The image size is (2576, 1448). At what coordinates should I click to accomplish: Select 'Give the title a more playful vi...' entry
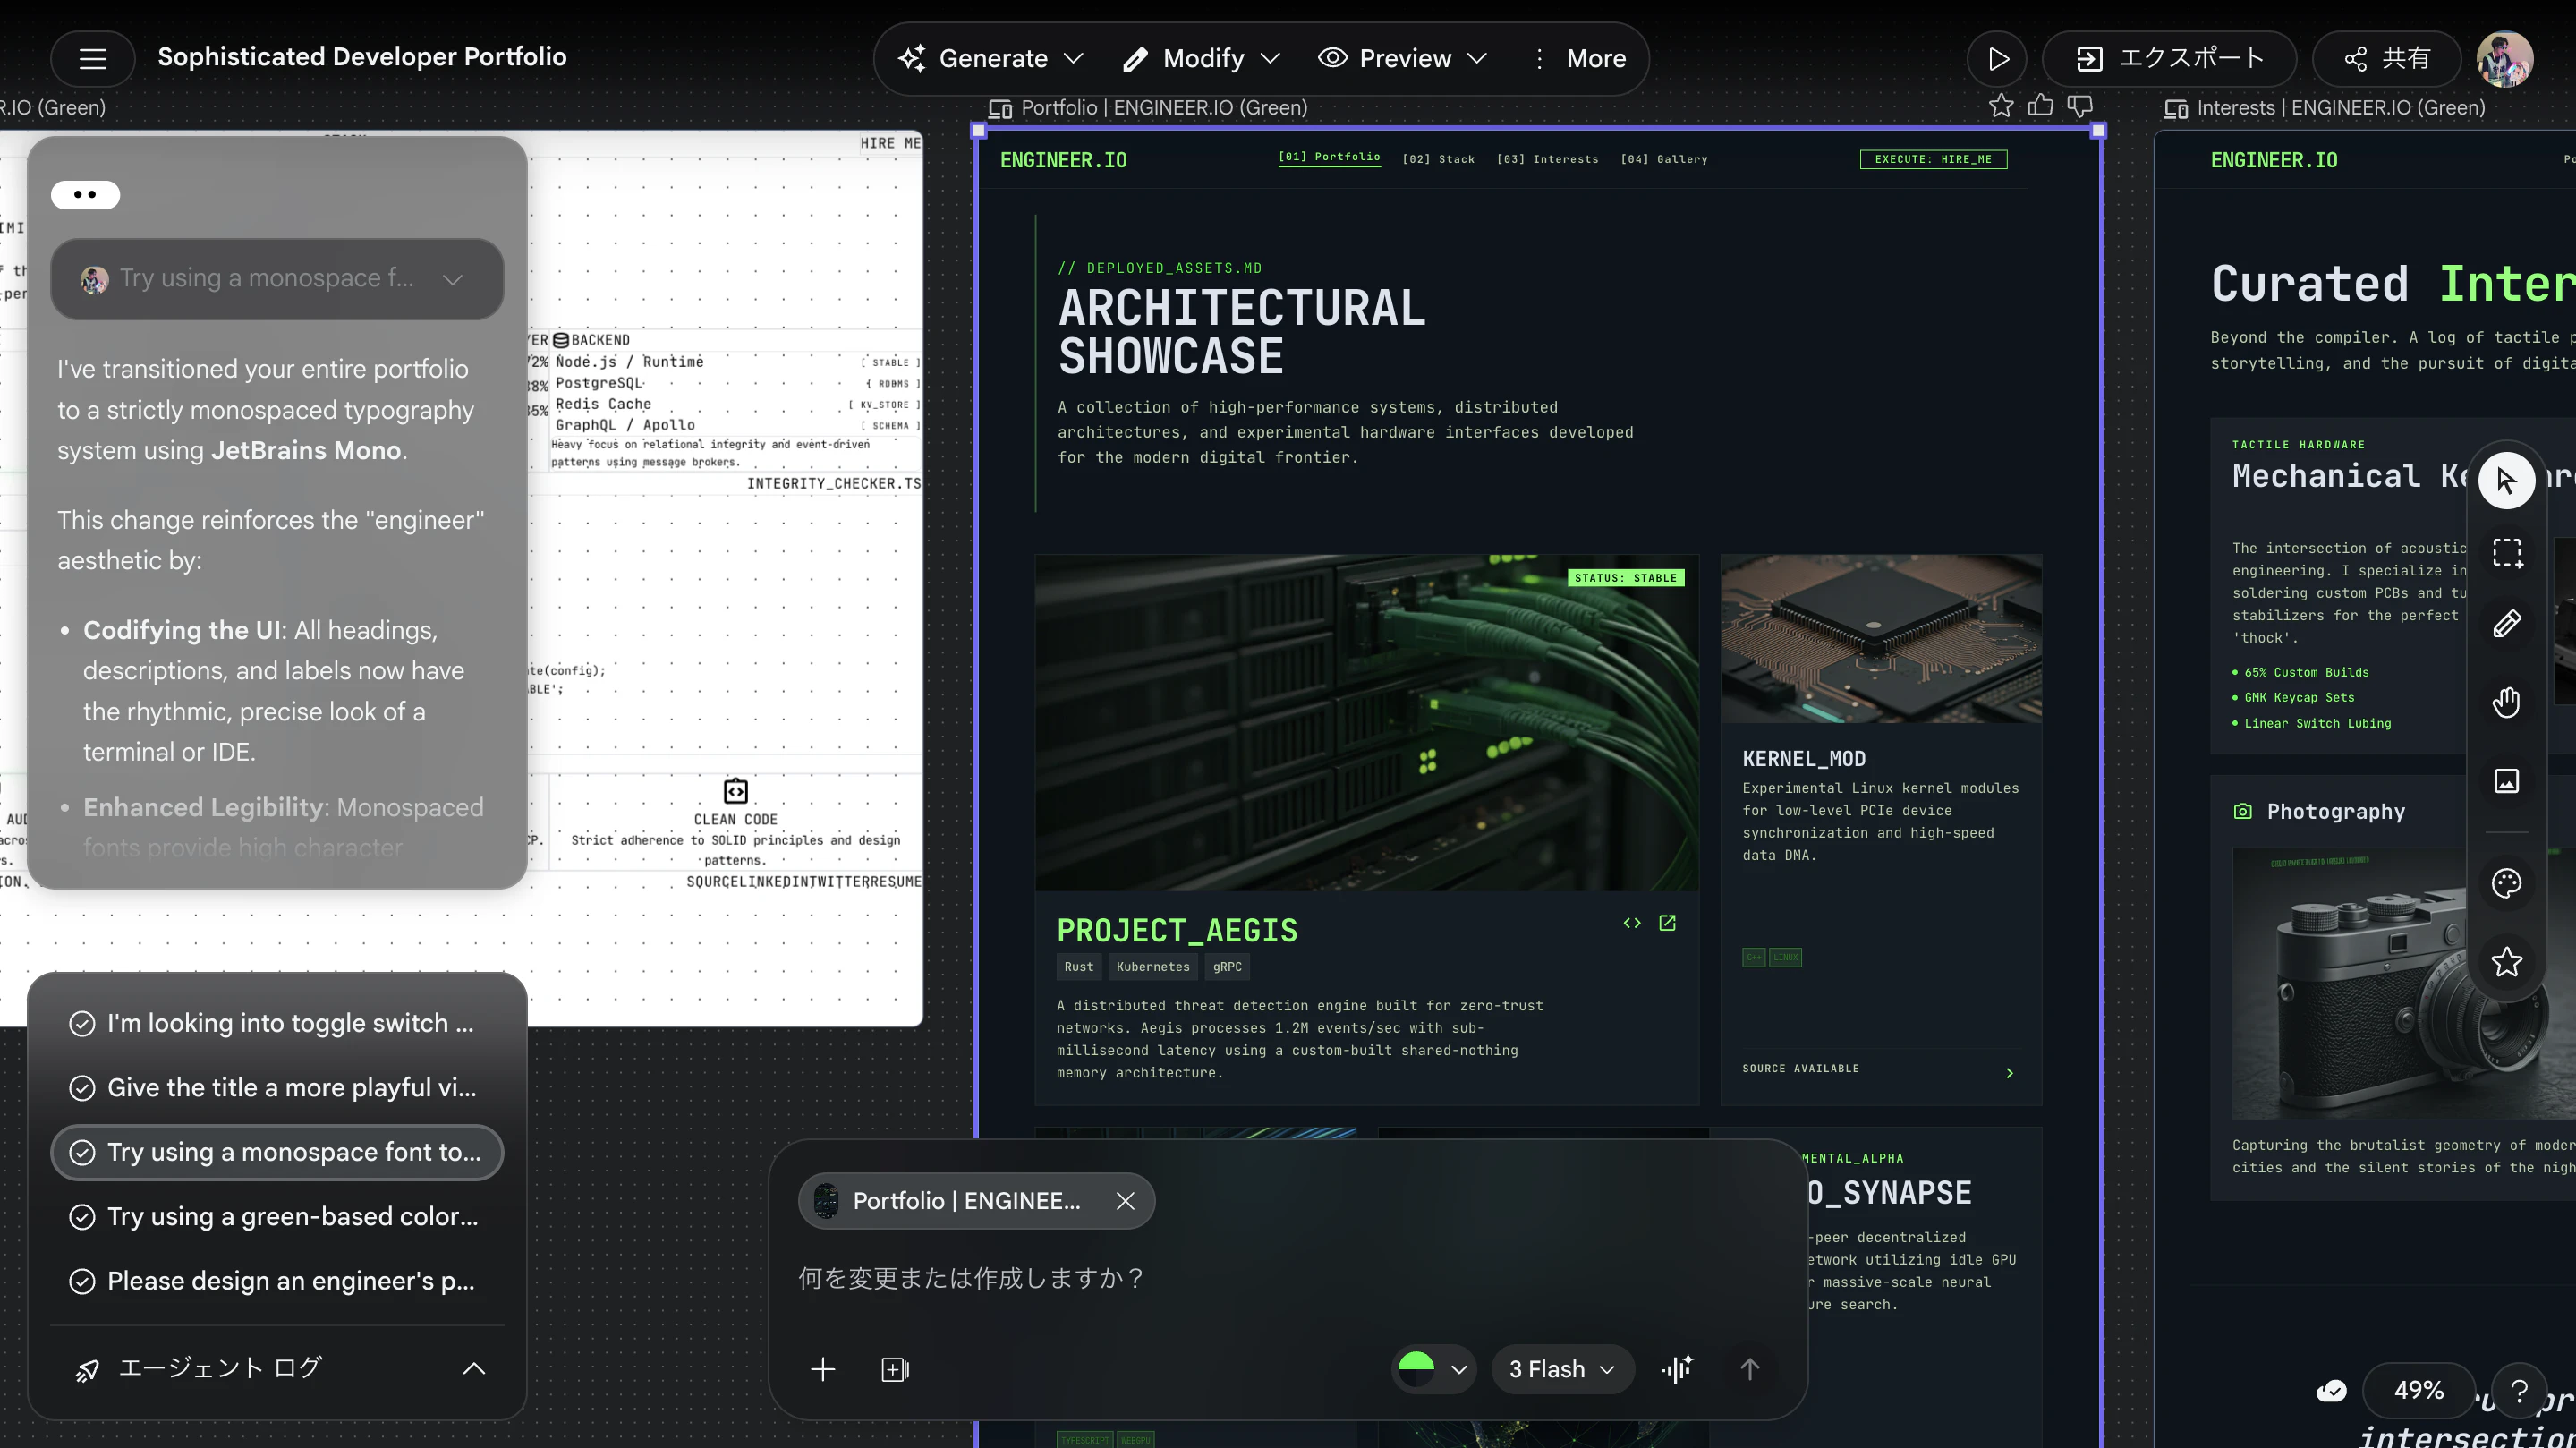[277, 1088]
